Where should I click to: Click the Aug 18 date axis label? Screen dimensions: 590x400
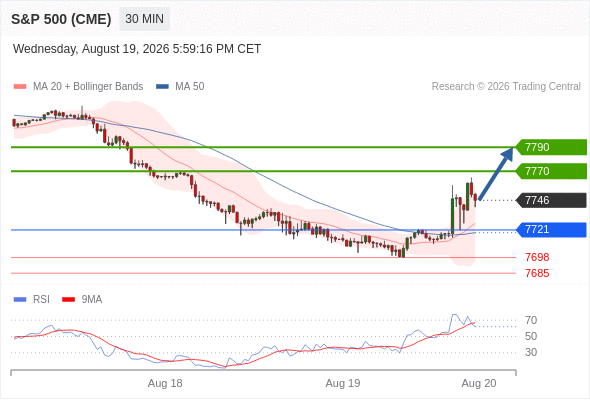pyautogui.click(x=165, y=383)
